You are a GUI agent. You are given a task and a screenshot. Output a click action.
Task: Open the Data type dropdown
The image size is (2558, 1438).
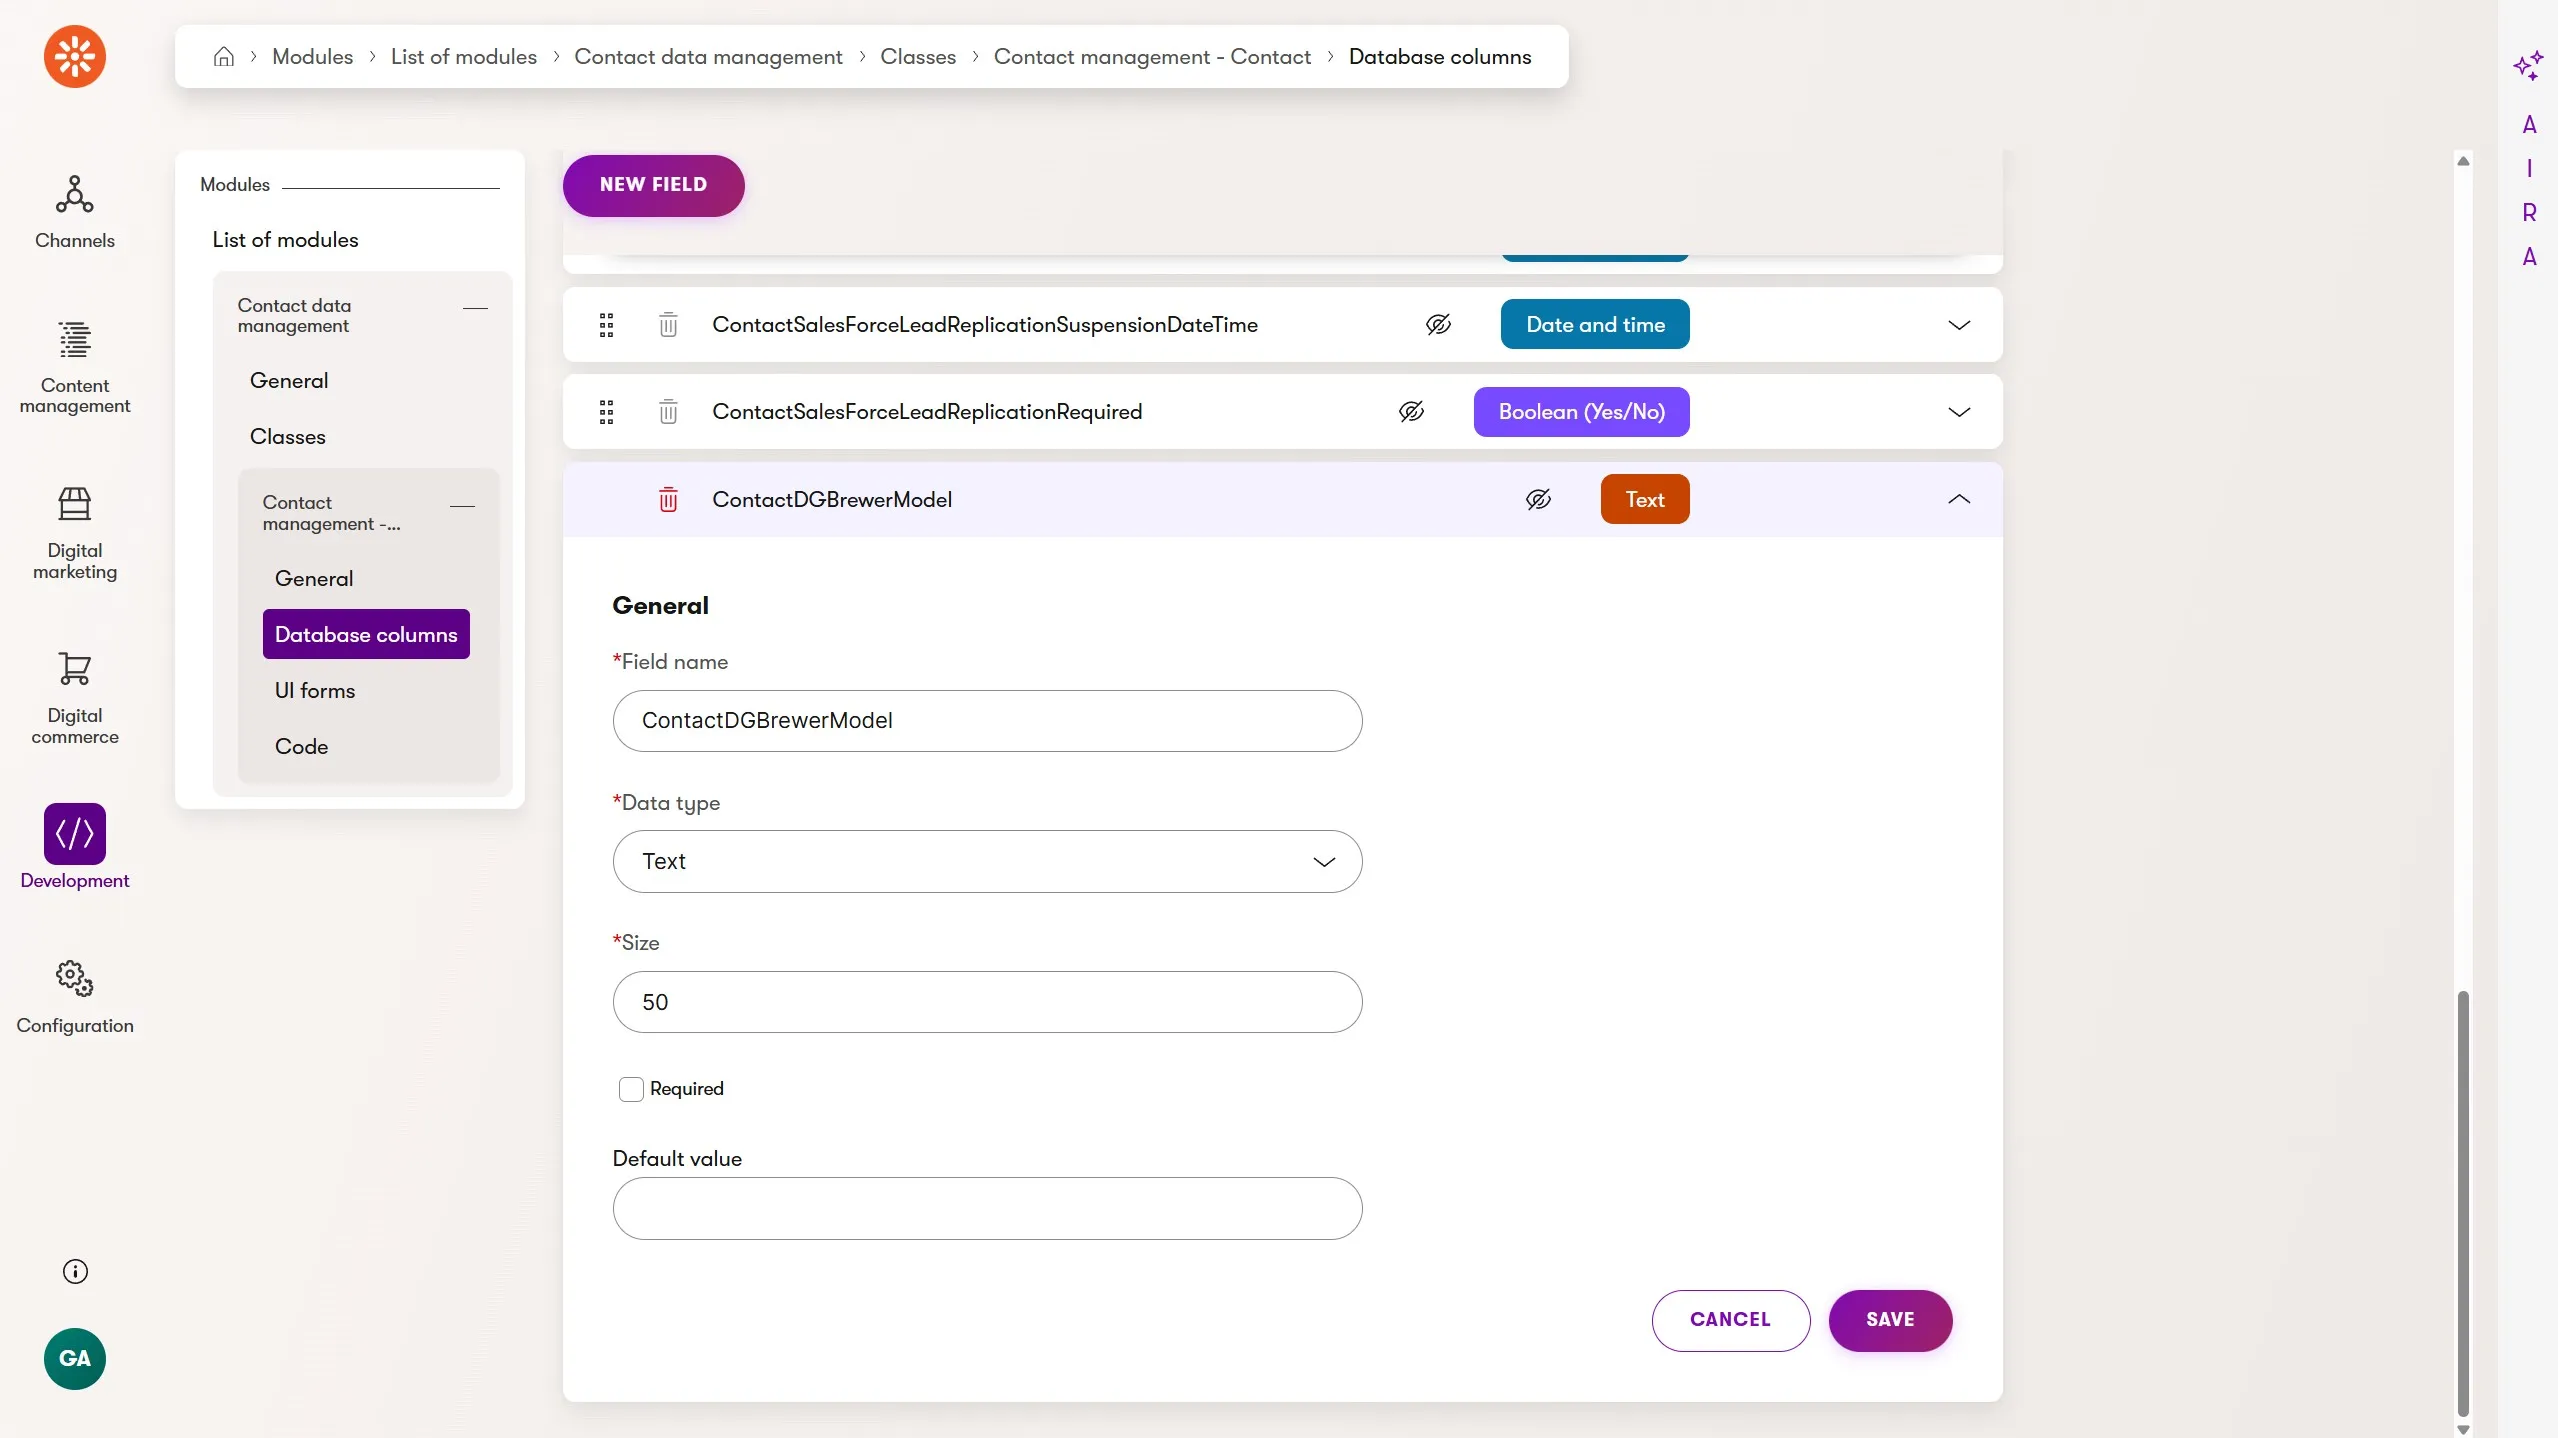[x=987, y=861]
